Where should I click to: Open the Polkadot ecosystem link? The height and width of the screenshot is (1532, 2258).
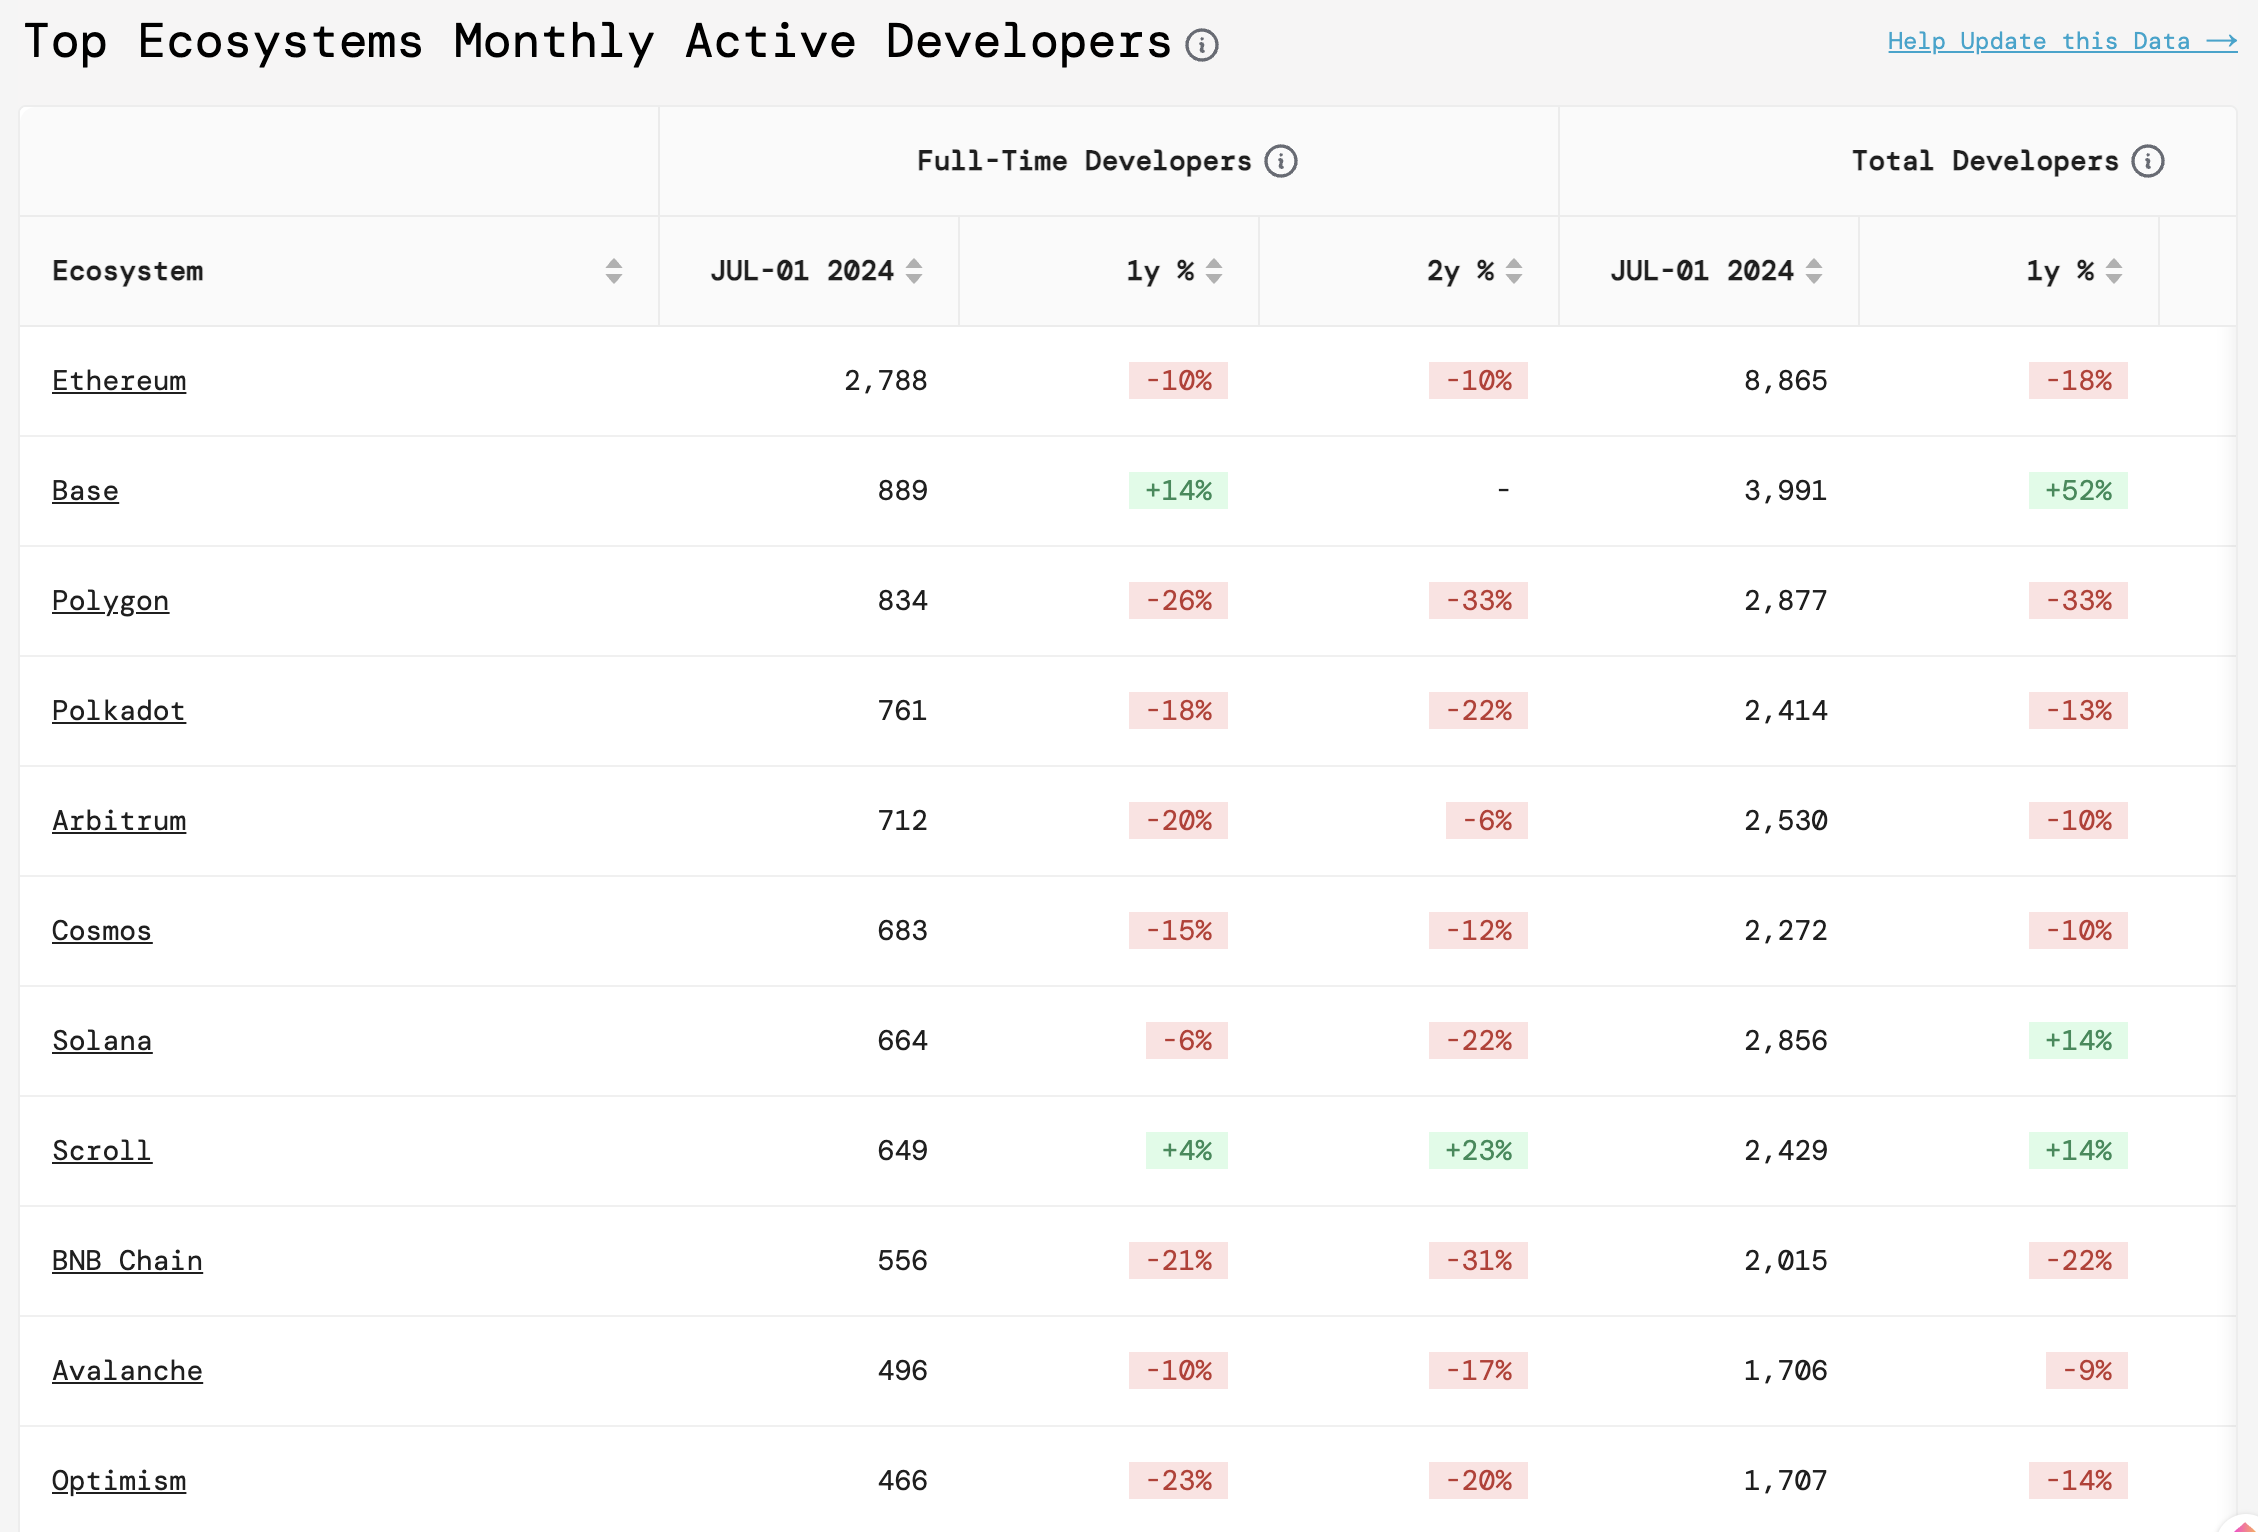(x=119, y=711)
